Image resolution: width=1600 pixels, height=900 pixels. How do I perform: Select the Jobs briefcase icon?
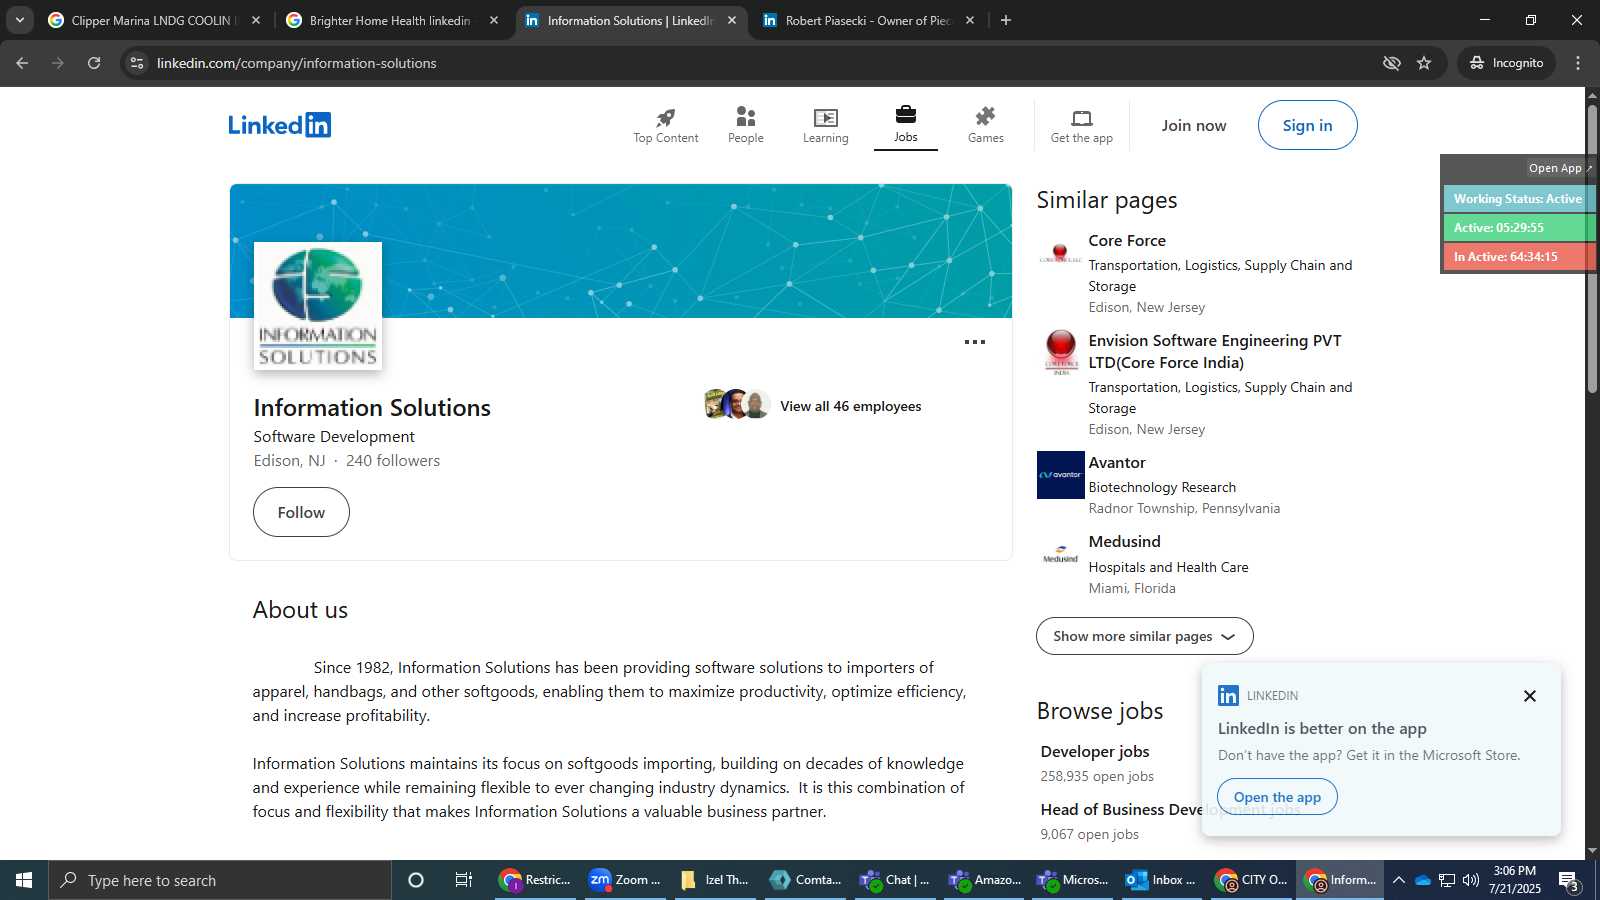[x=905, y=114]
